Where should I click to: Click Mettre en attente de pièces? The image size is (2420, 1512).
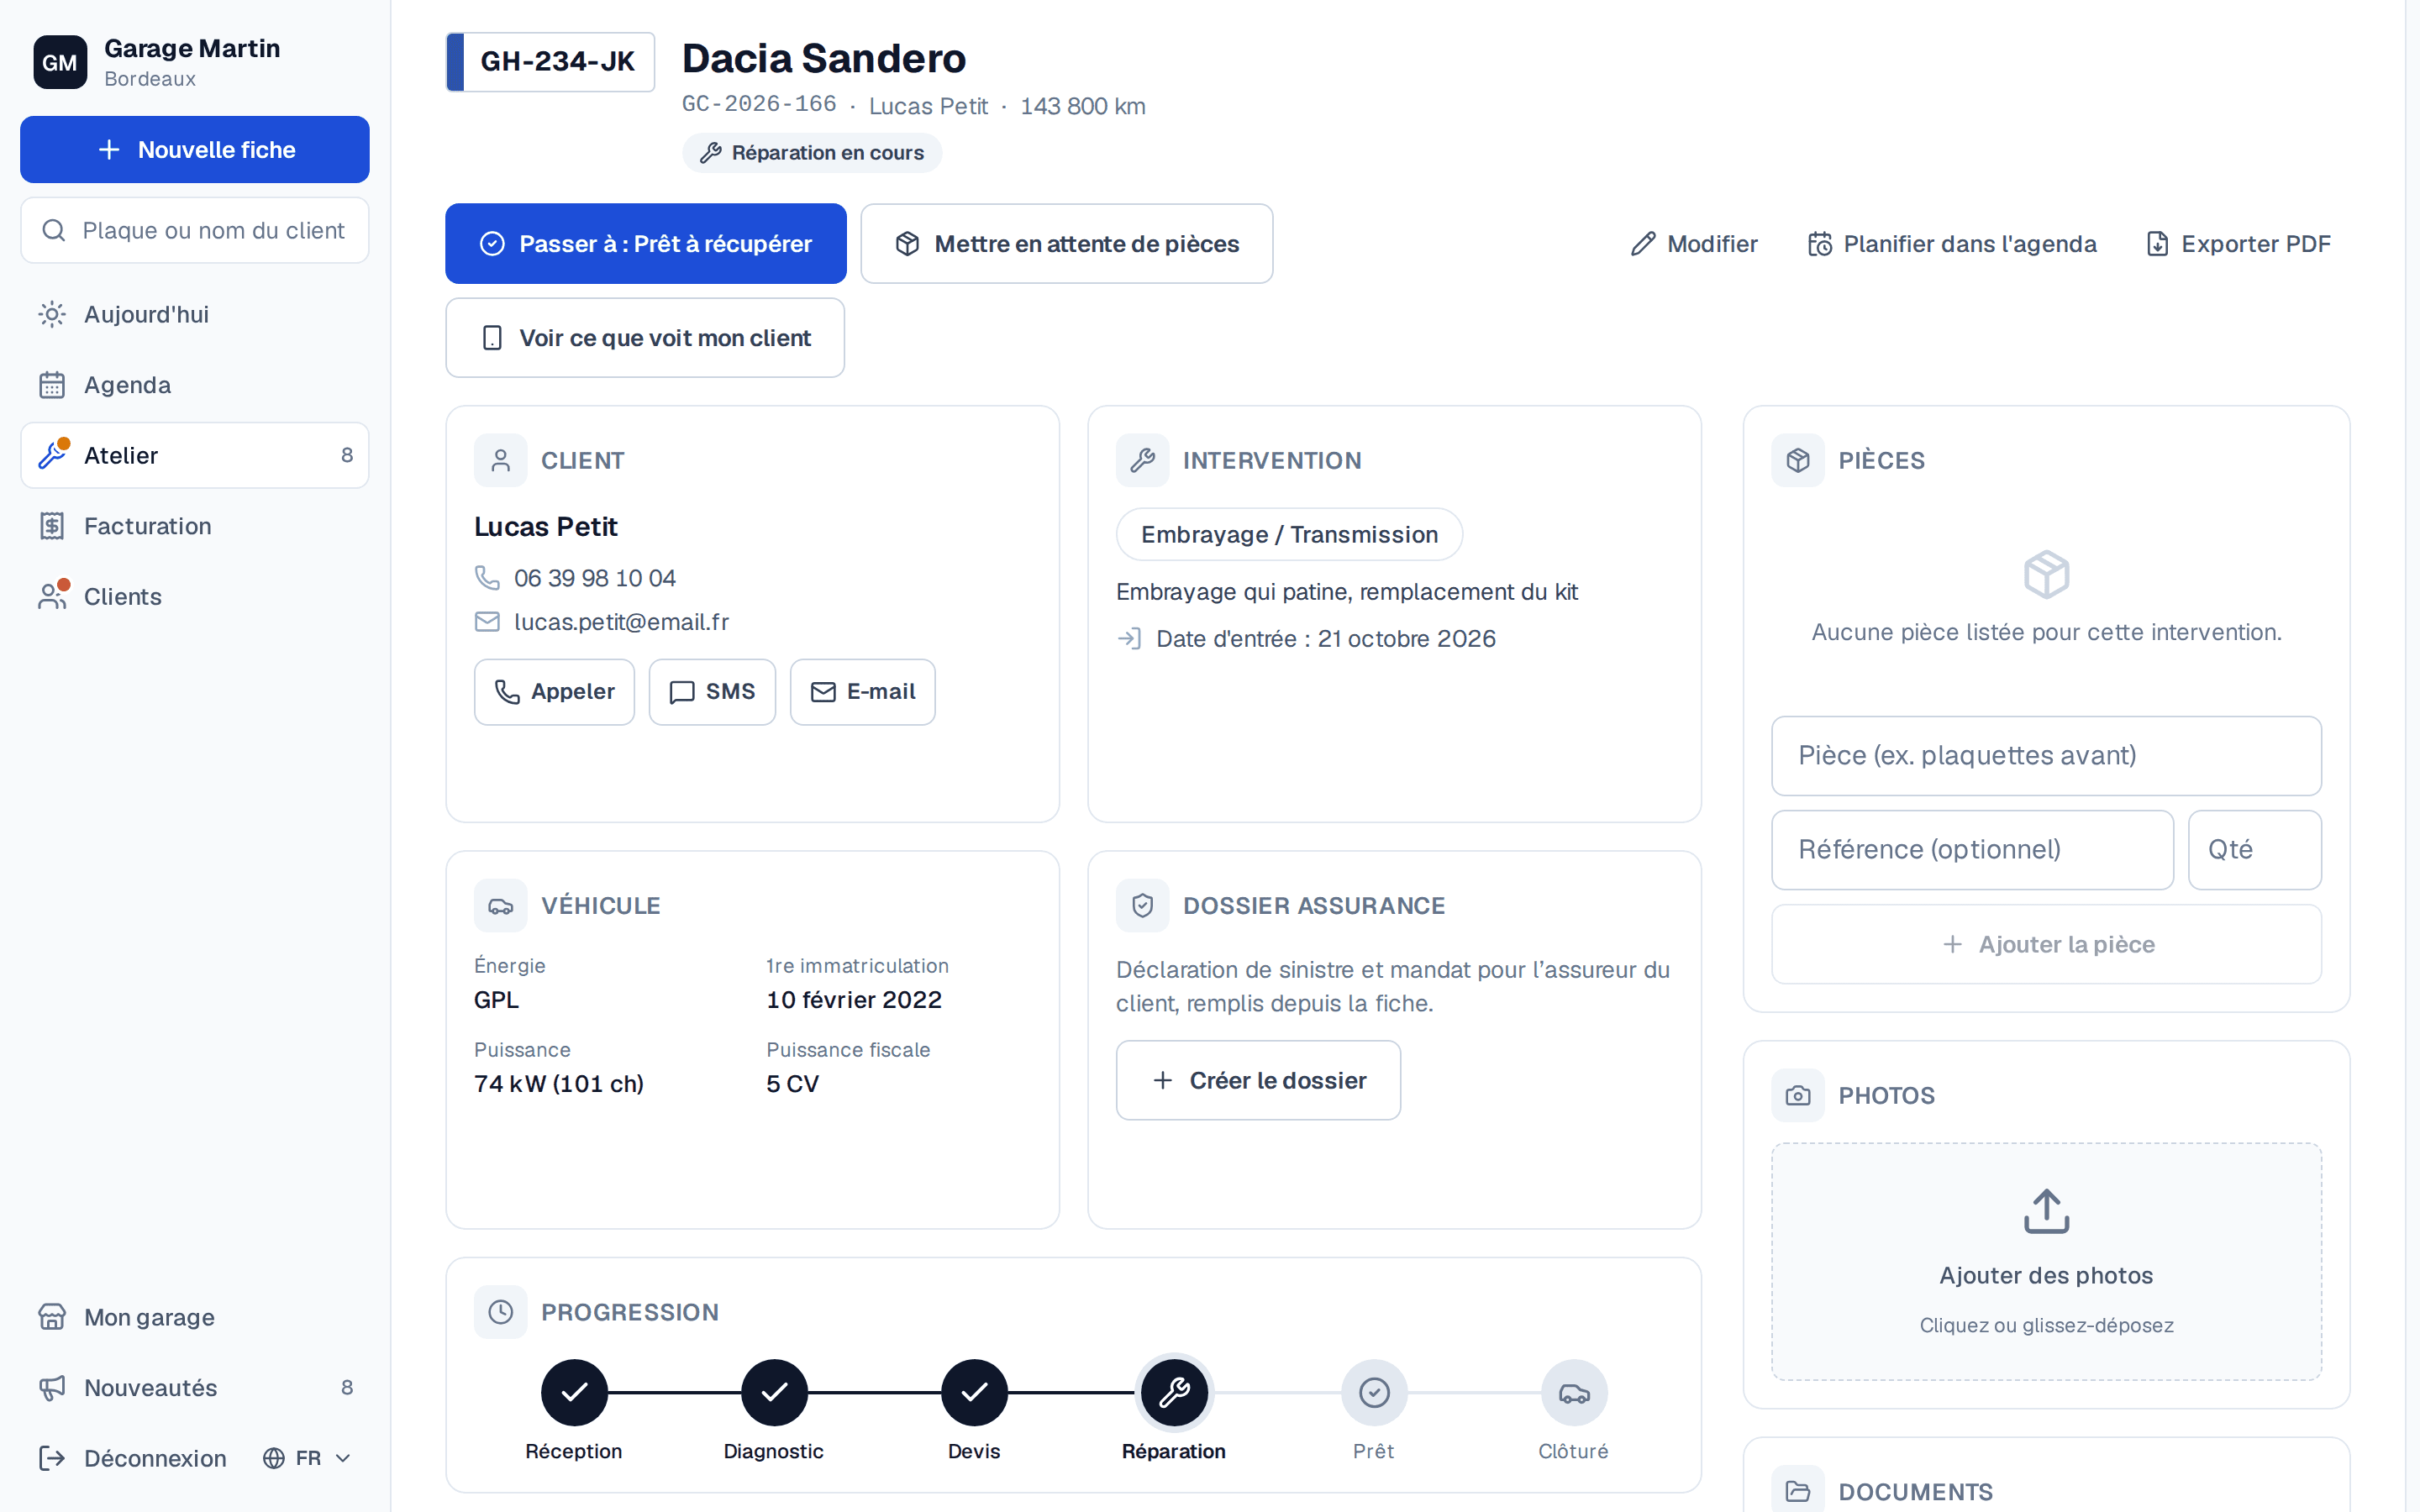click(1067, 244)
